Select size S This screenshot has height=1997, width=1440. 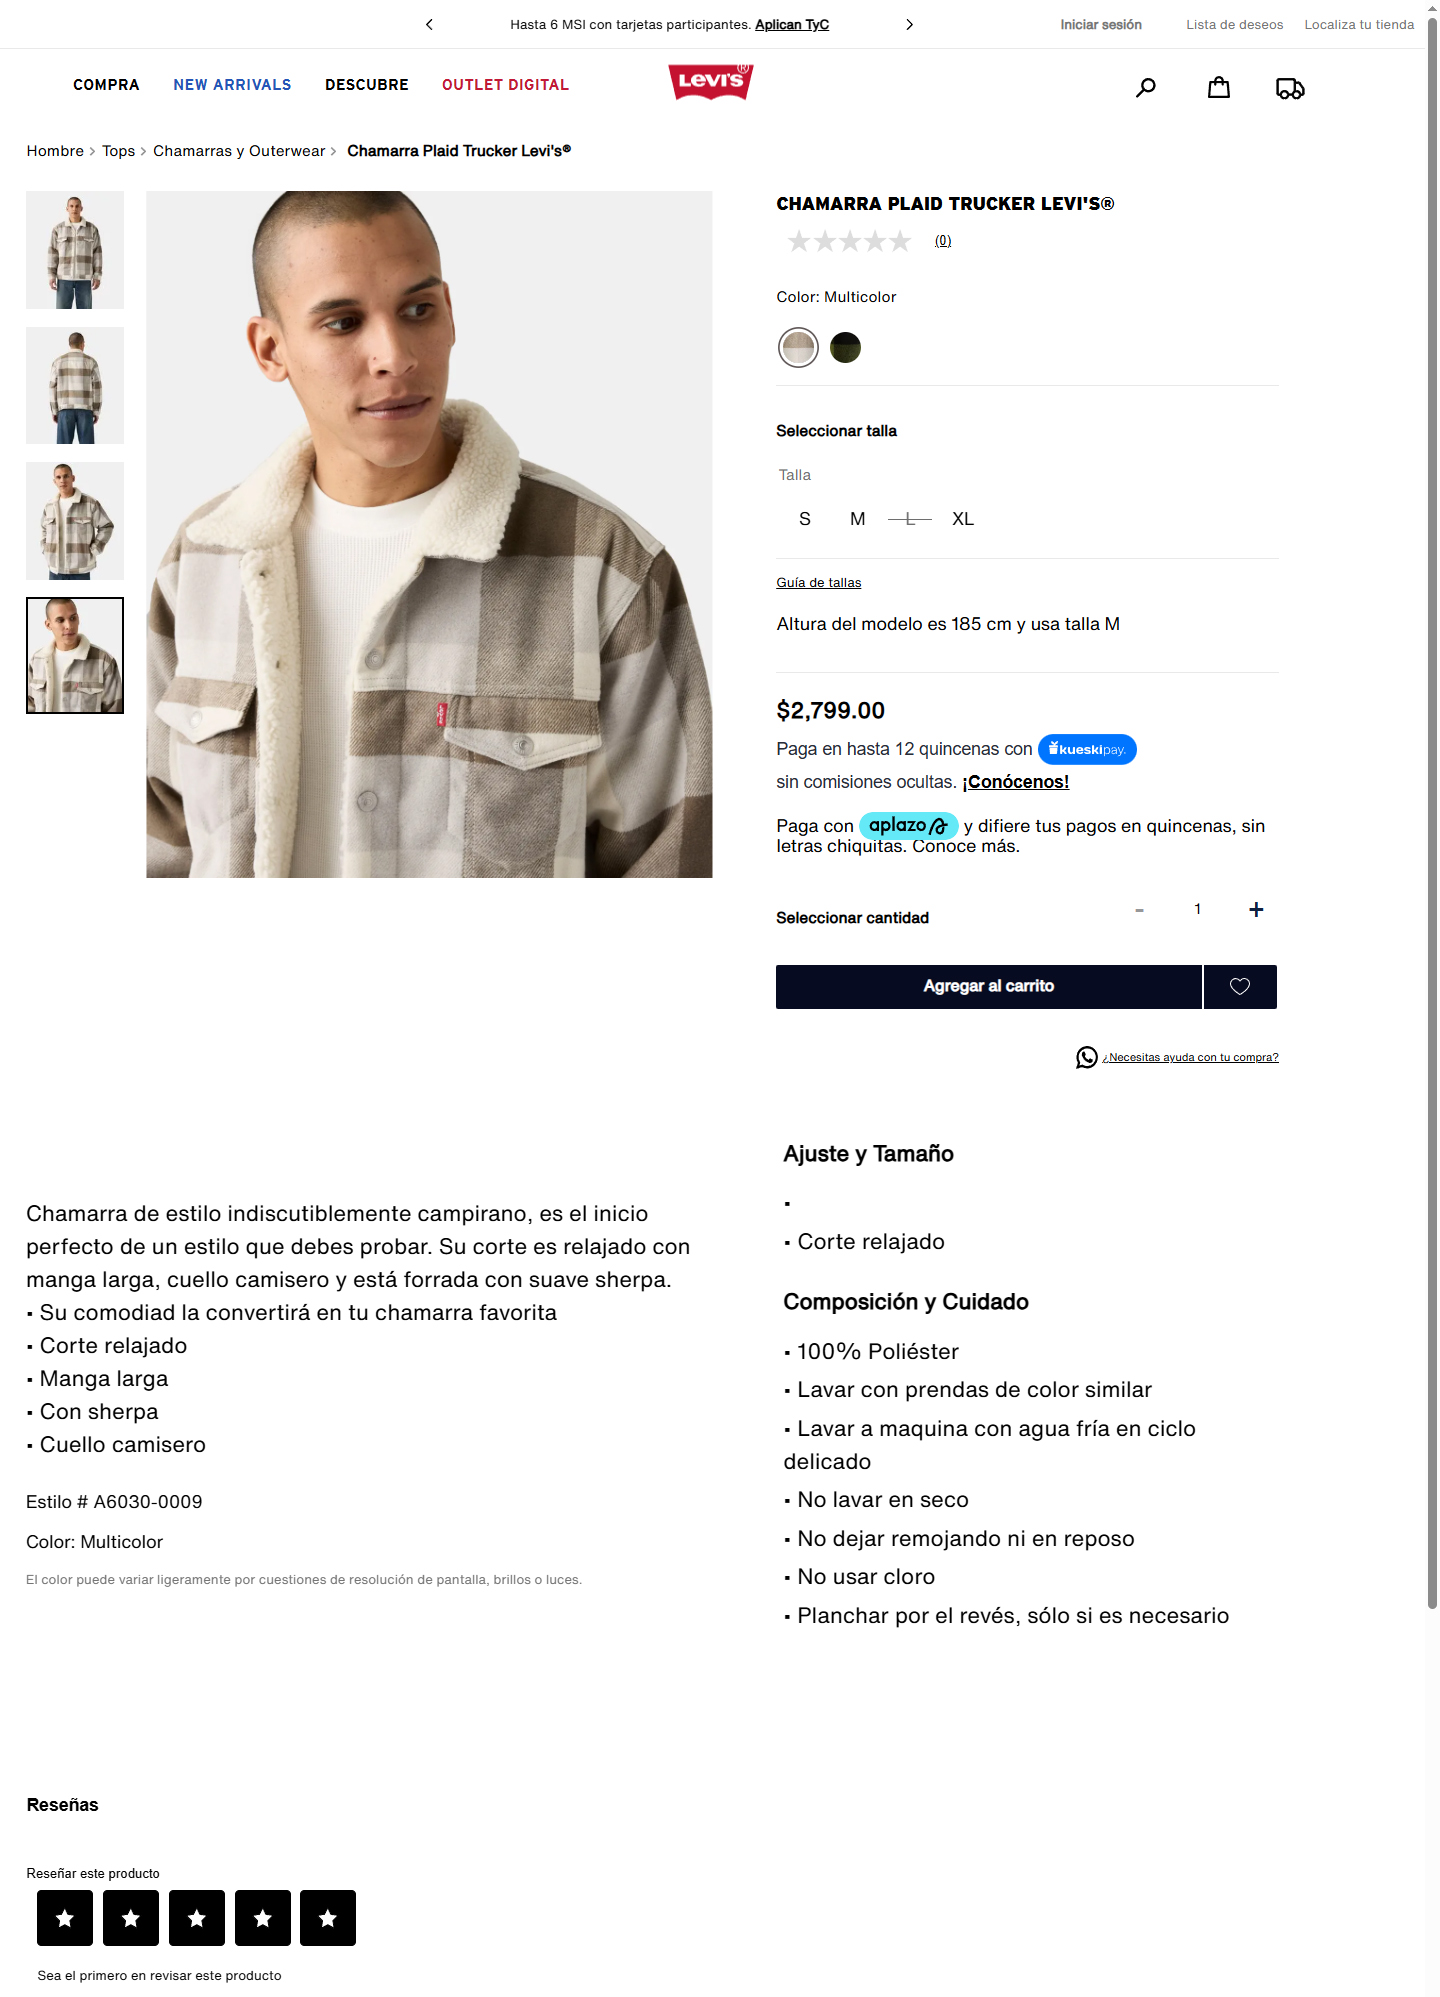click(x=805, y=519)
